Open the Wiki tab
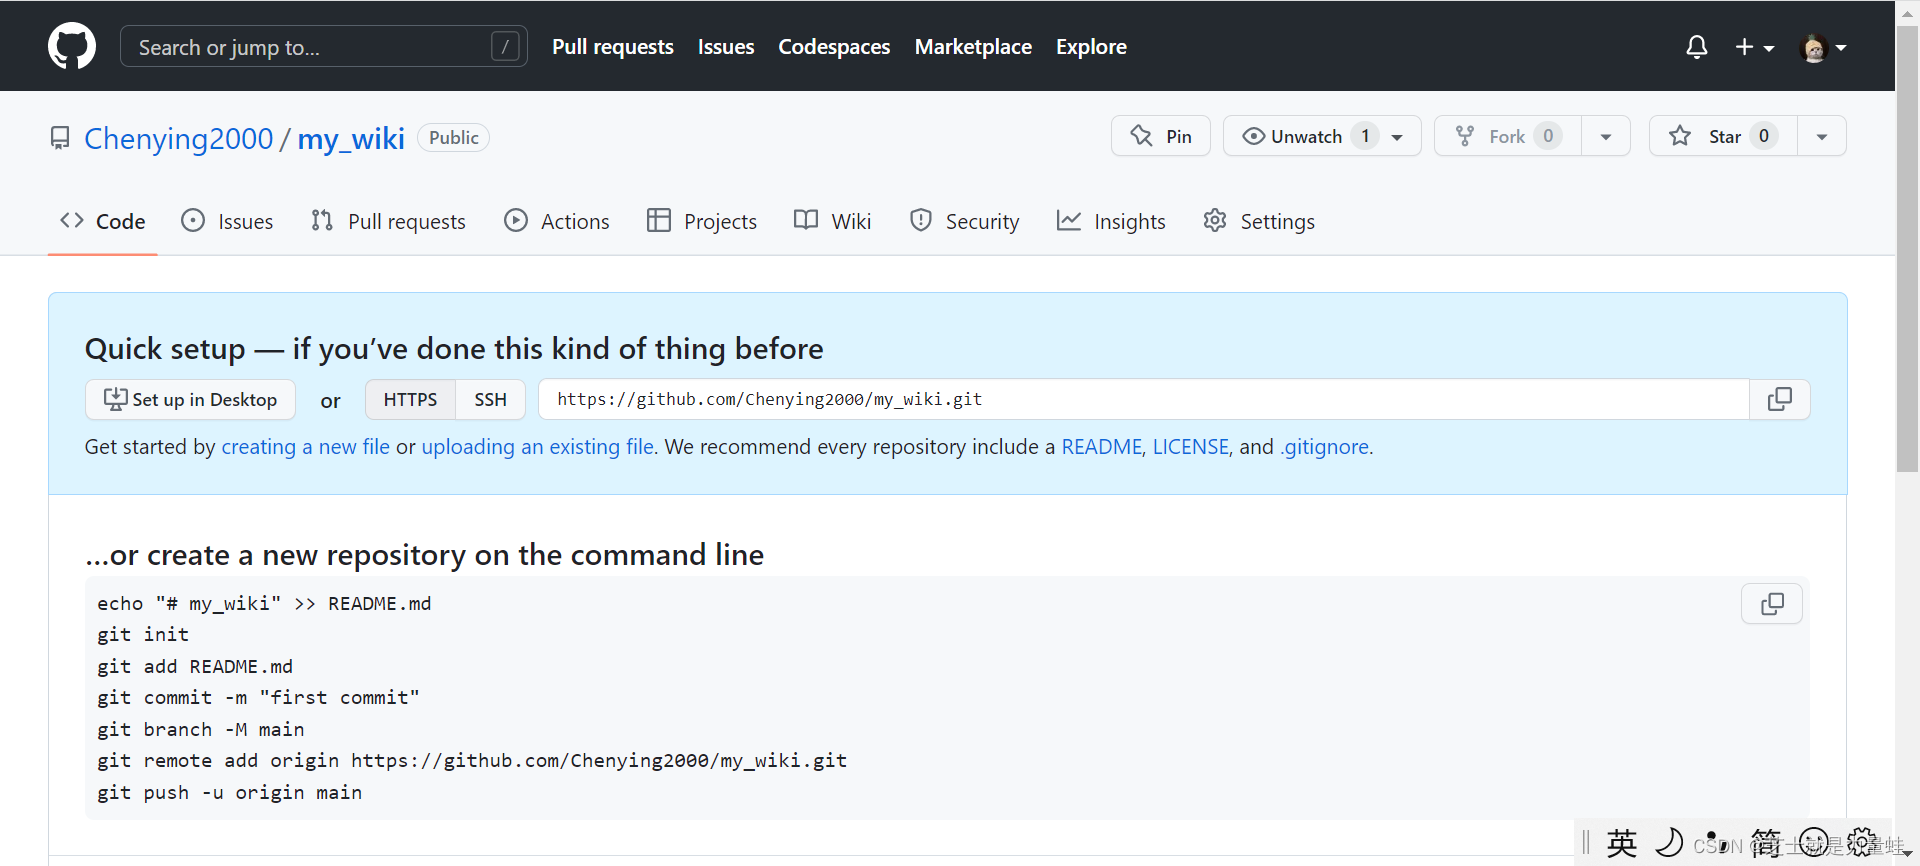The width and height of the screenshot is (1920, 866). click(x=832, y=221)
